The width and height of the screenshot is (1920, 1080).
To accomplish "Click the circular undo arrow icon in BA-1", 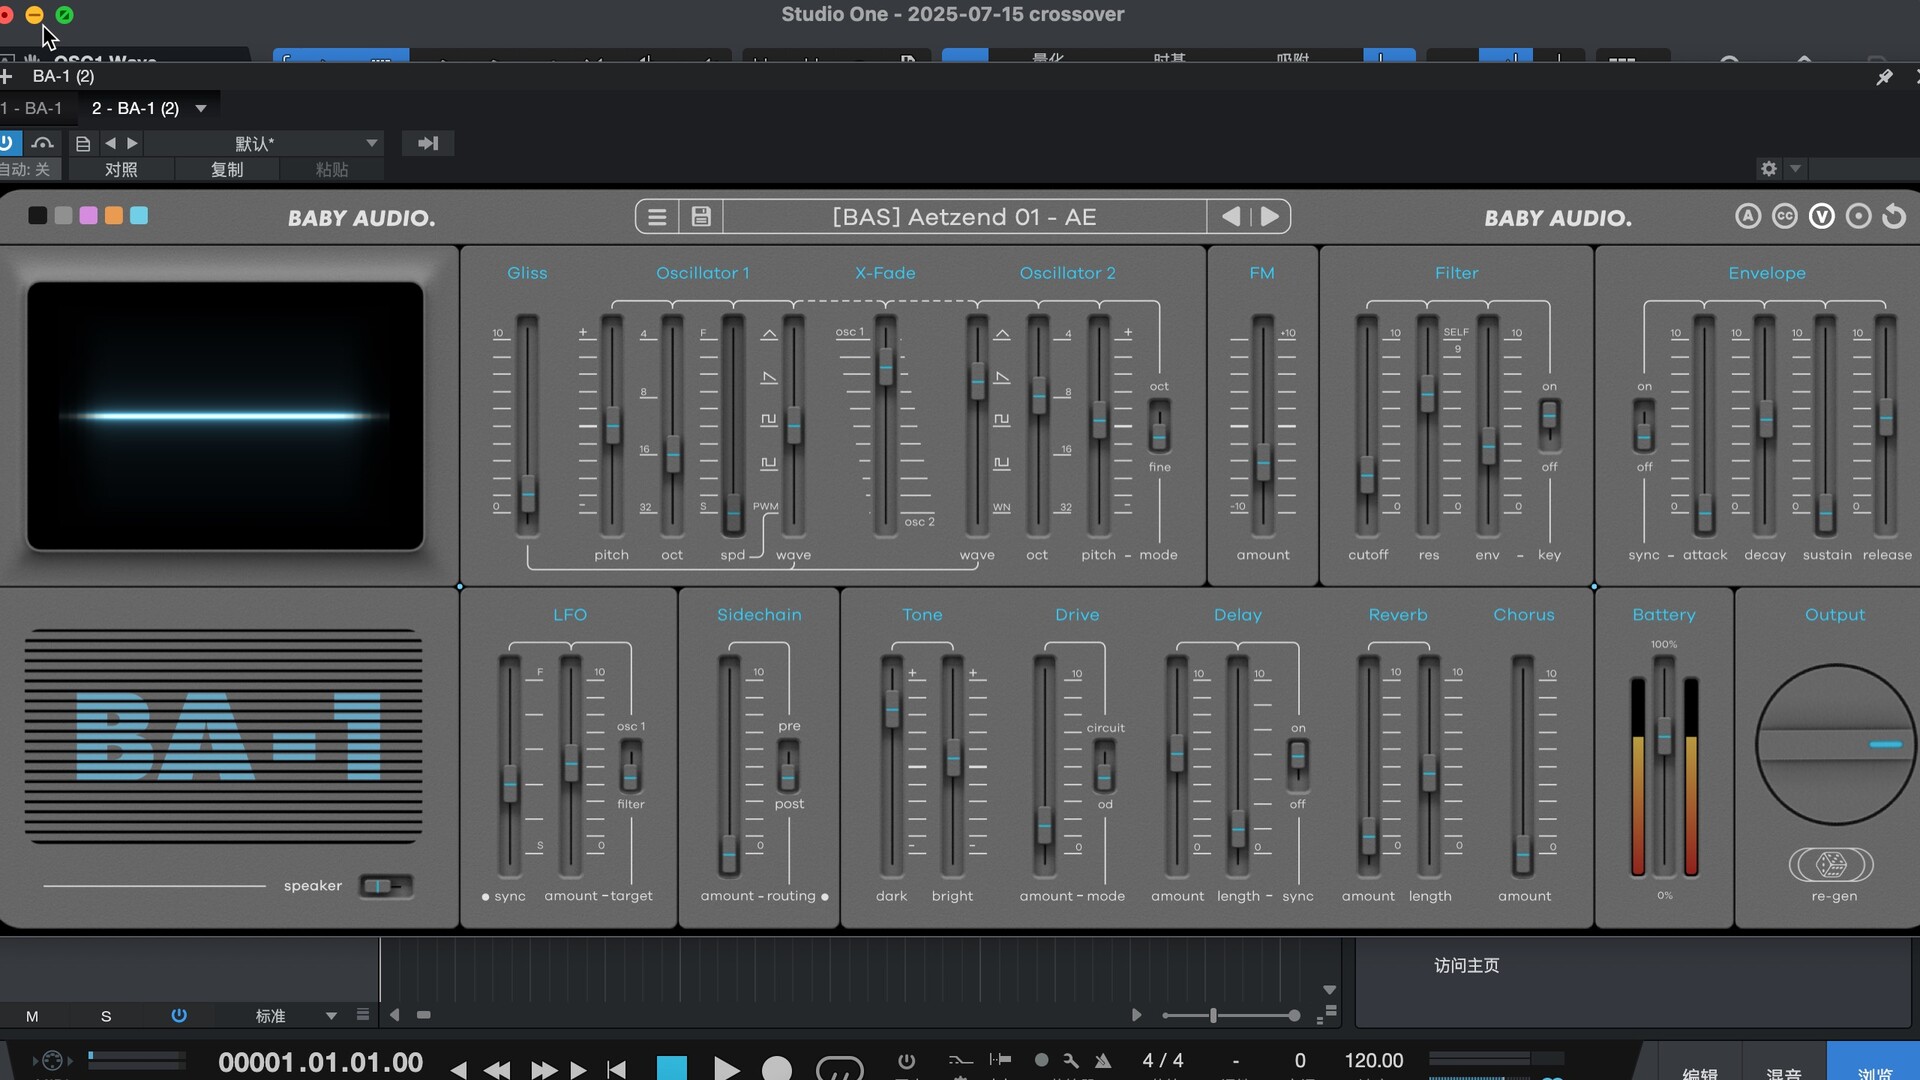I will (1894, 217).
